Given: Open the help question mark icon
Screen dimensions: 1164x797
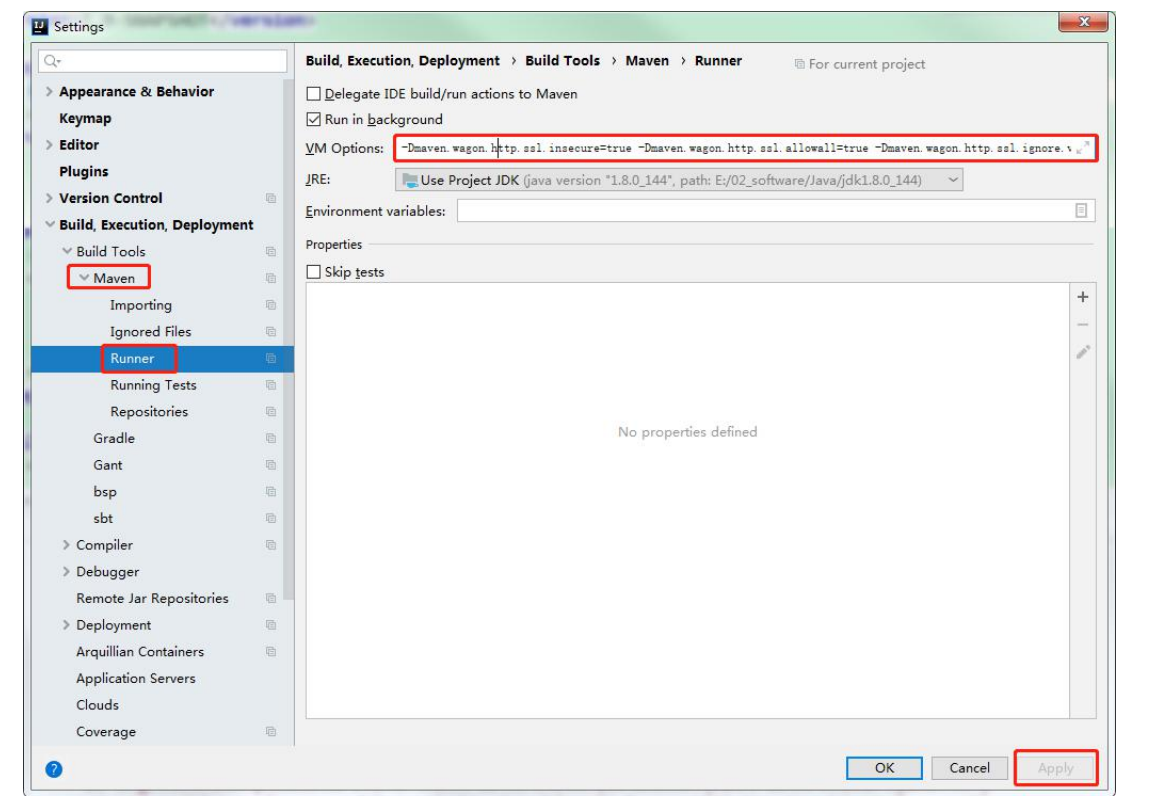Looking at the screenshot, I should 53,769.
